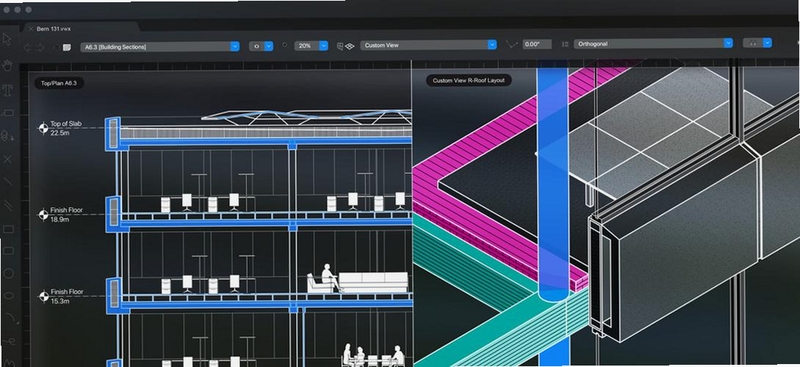Screen dimensions: 800x367
Task: Click the small zoom circle icon before 20%
Action: [x=284, y=45]
